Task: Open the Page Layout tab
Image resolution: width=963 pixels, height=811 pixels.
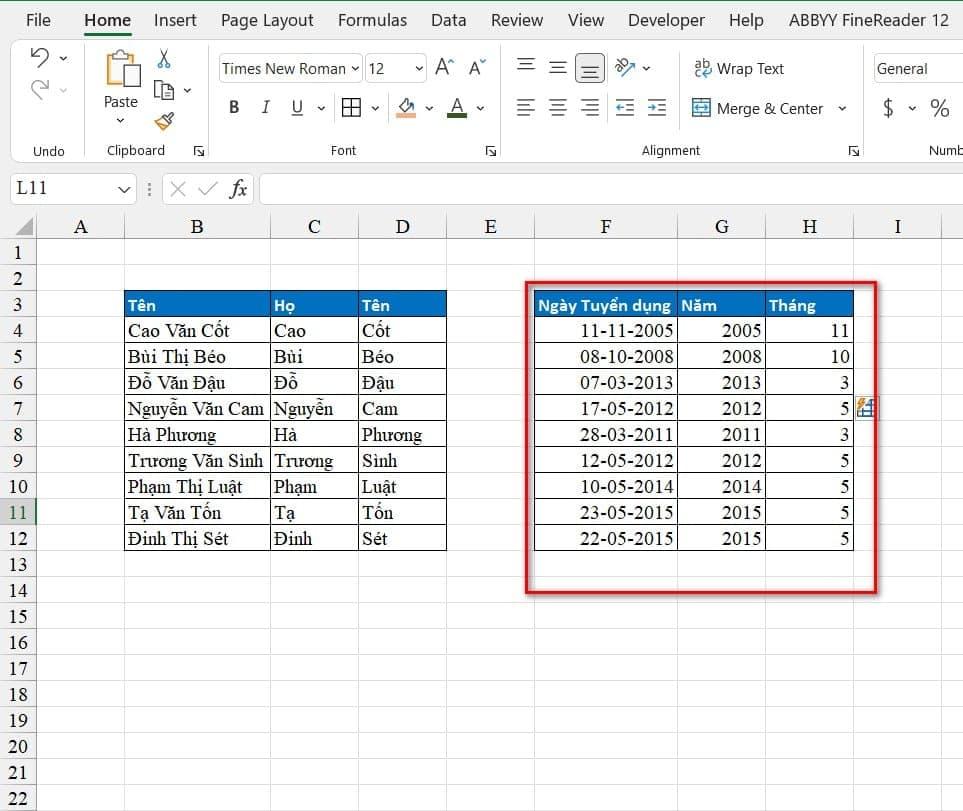Action: pos(267,20)
